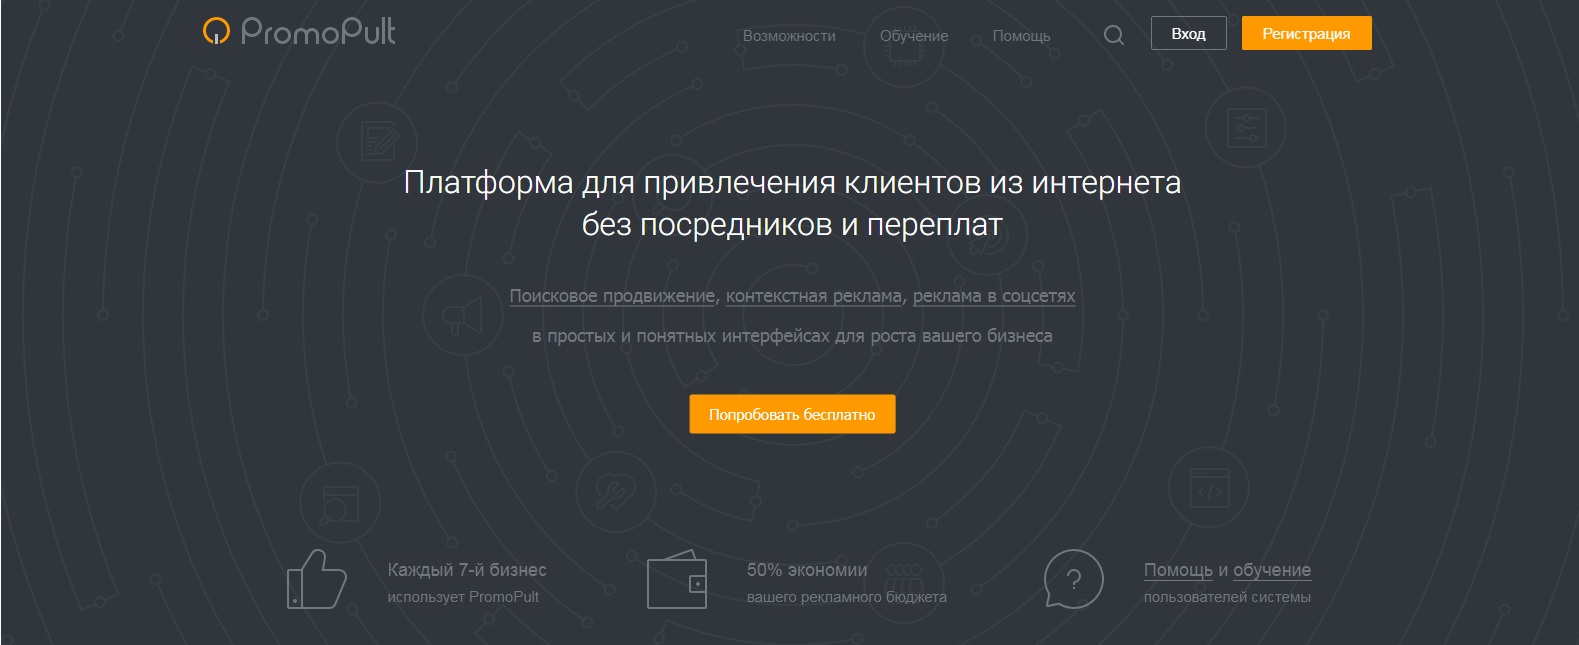Image resolution: width=1579 pixels, height=645 pixels.
Task: Open the search magnifier icon
Action: coord(1113,35)
